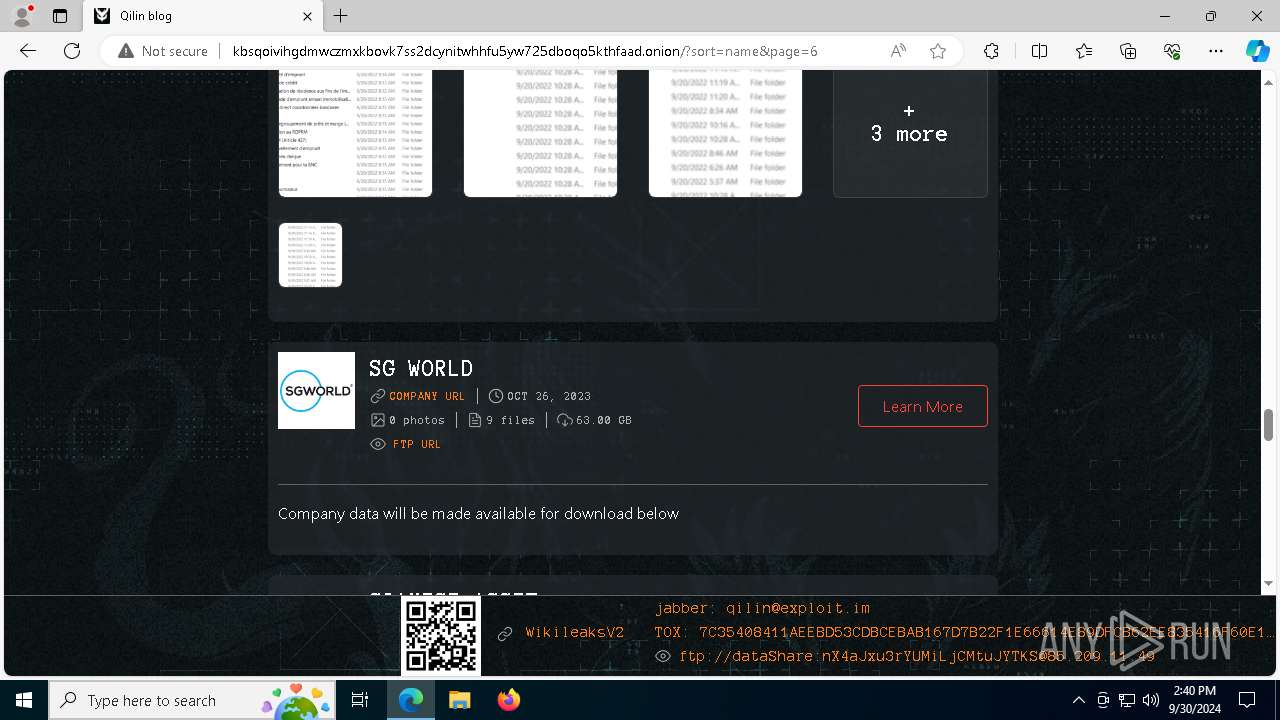Open the notifications center

(x=1247, y=700)
